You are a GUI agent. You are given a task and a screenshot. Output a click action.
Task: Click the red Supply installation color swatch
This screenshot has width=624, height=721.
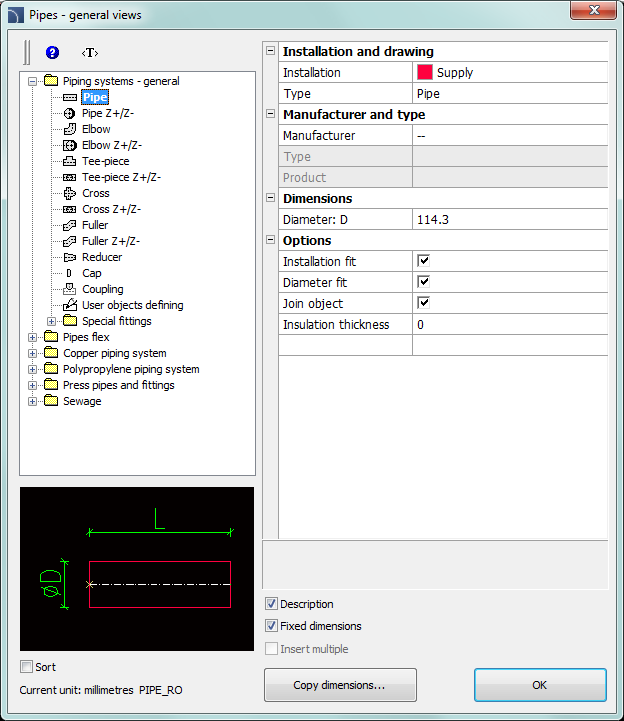424,72
